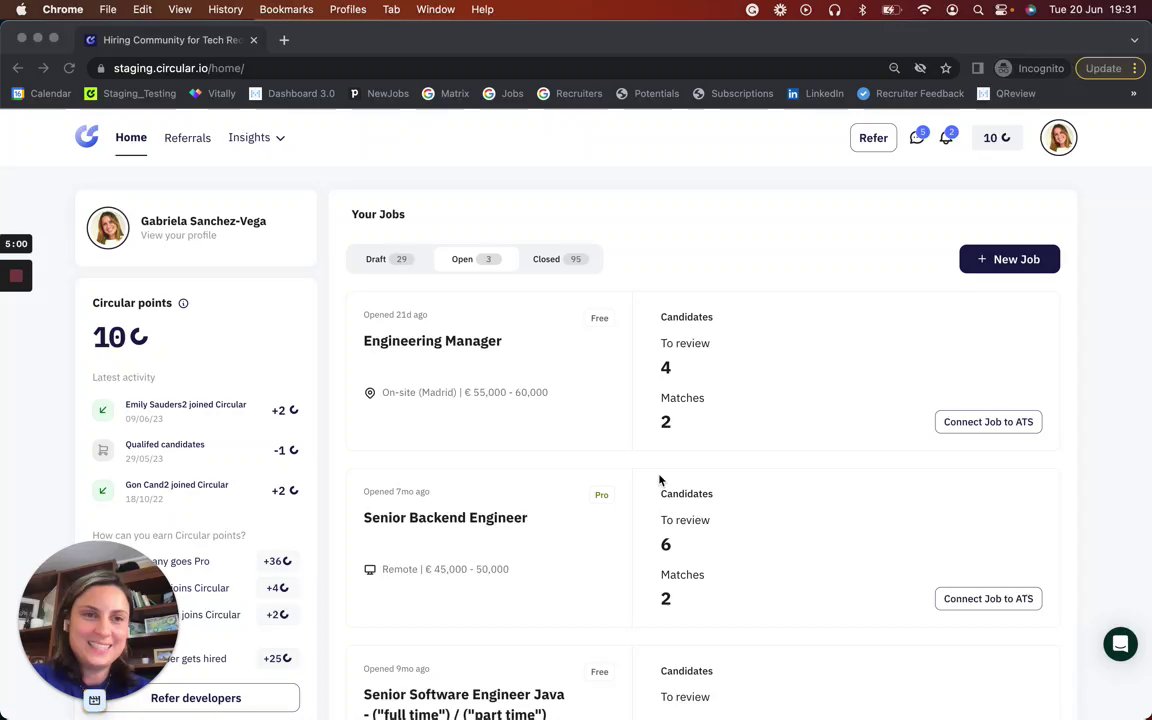This screenshot has width=1152, height=720.
Task: Click the Bluetooth menu bar icon
Action: (863, 10)
